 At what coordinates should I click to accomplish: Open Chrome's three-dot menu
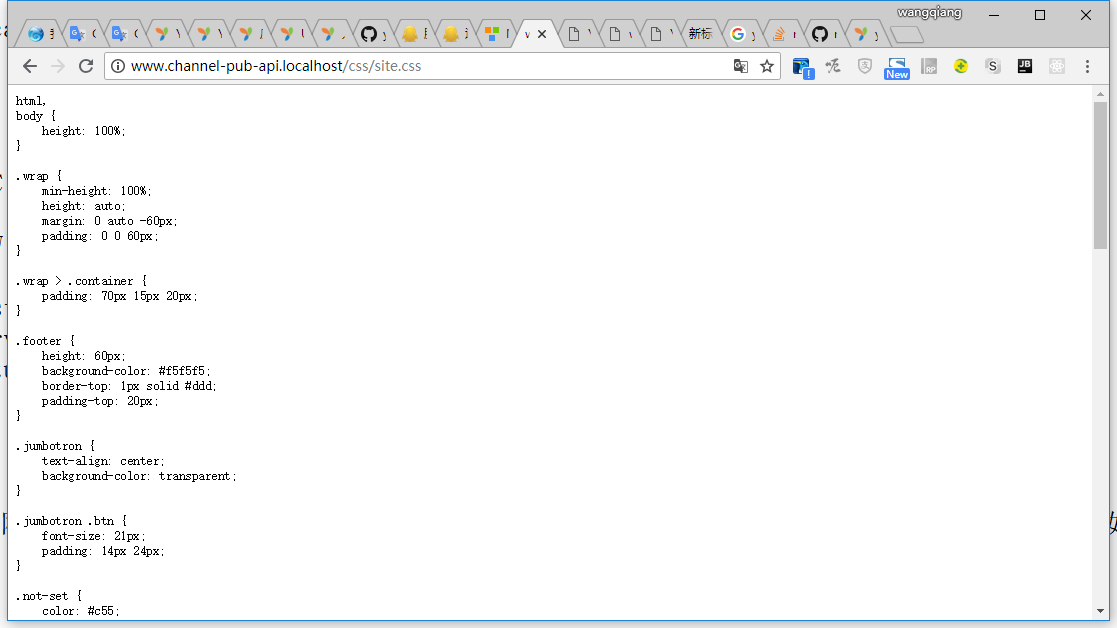pos(1087,66)
